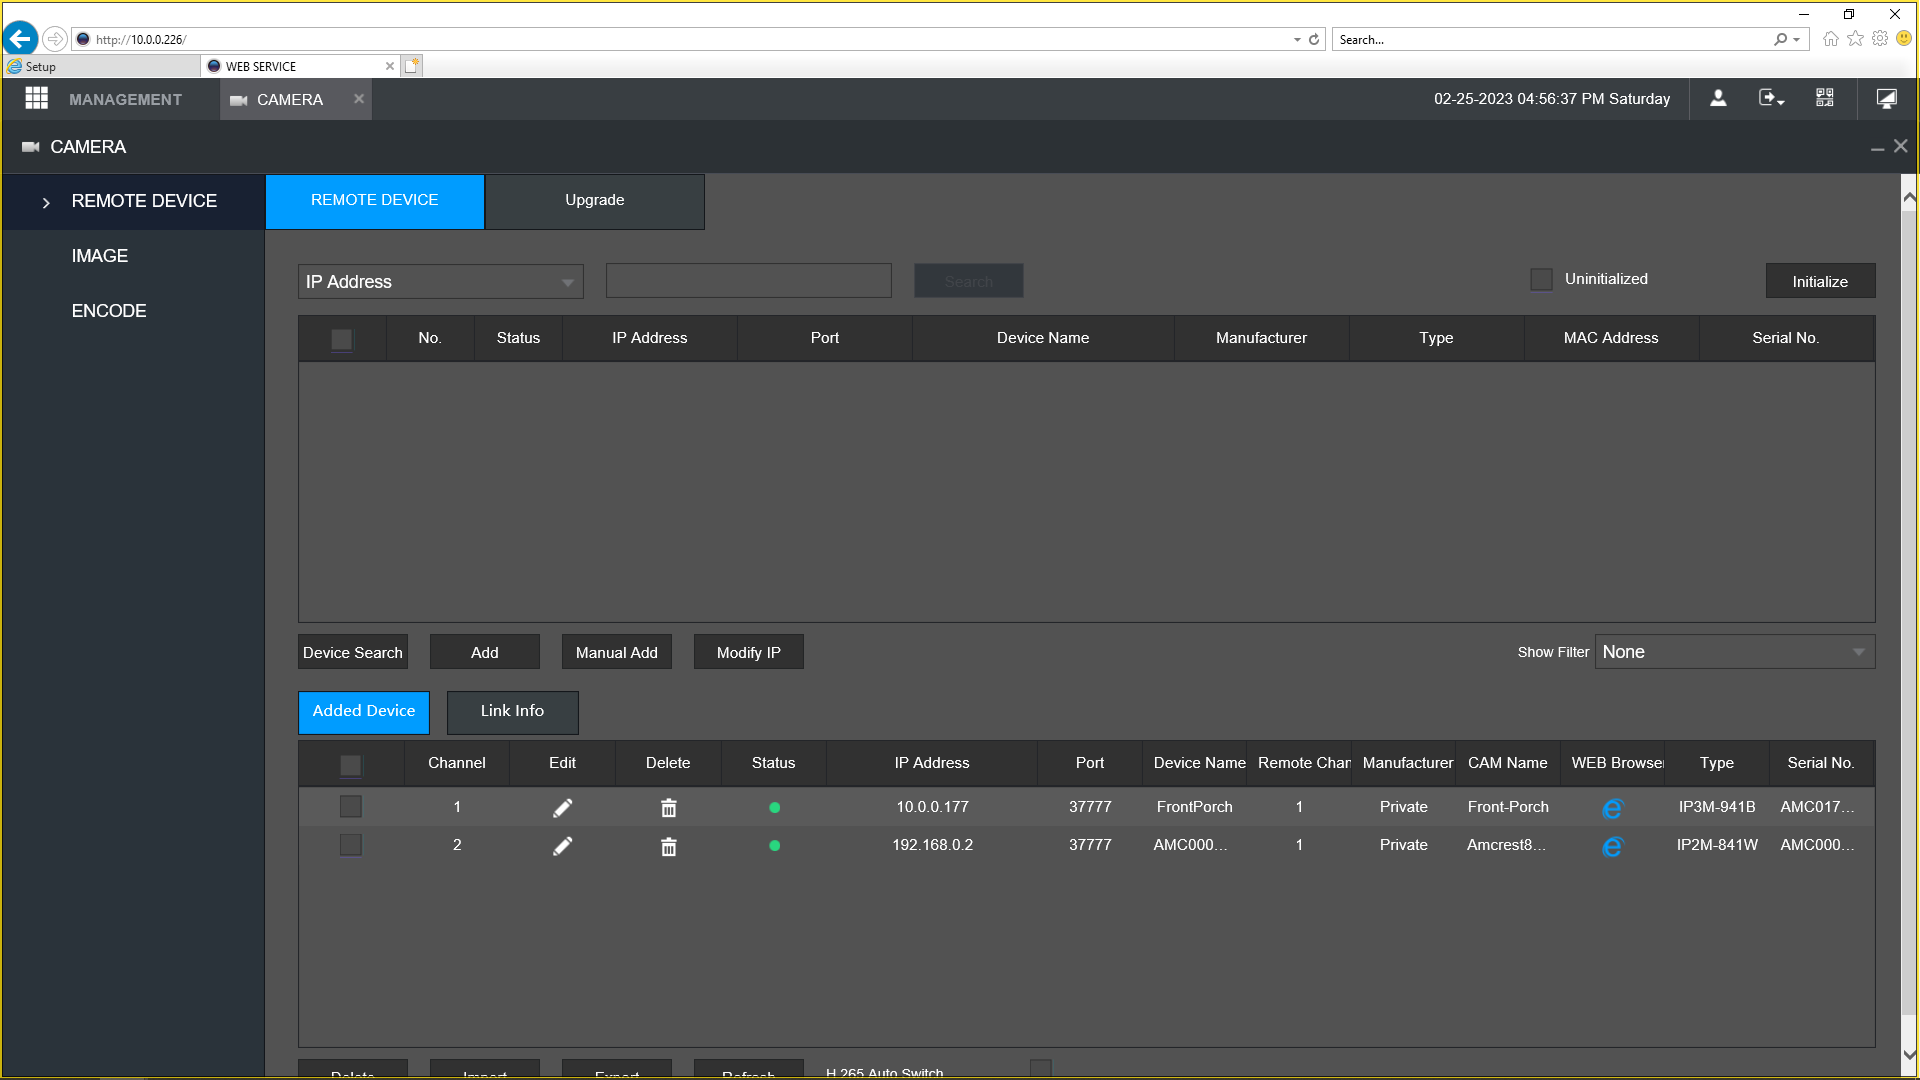Select the REMOTE DEVICE tab
The image size is (1920, 1080).
pos(374,200)
